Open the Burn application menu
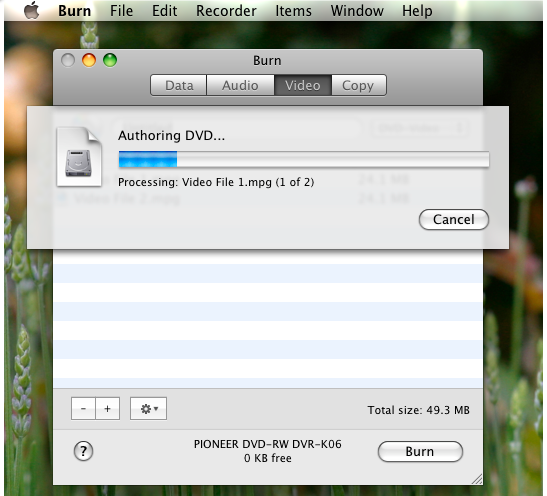The height and width of the screenshot is (496, 547). [x=74, y=11]
